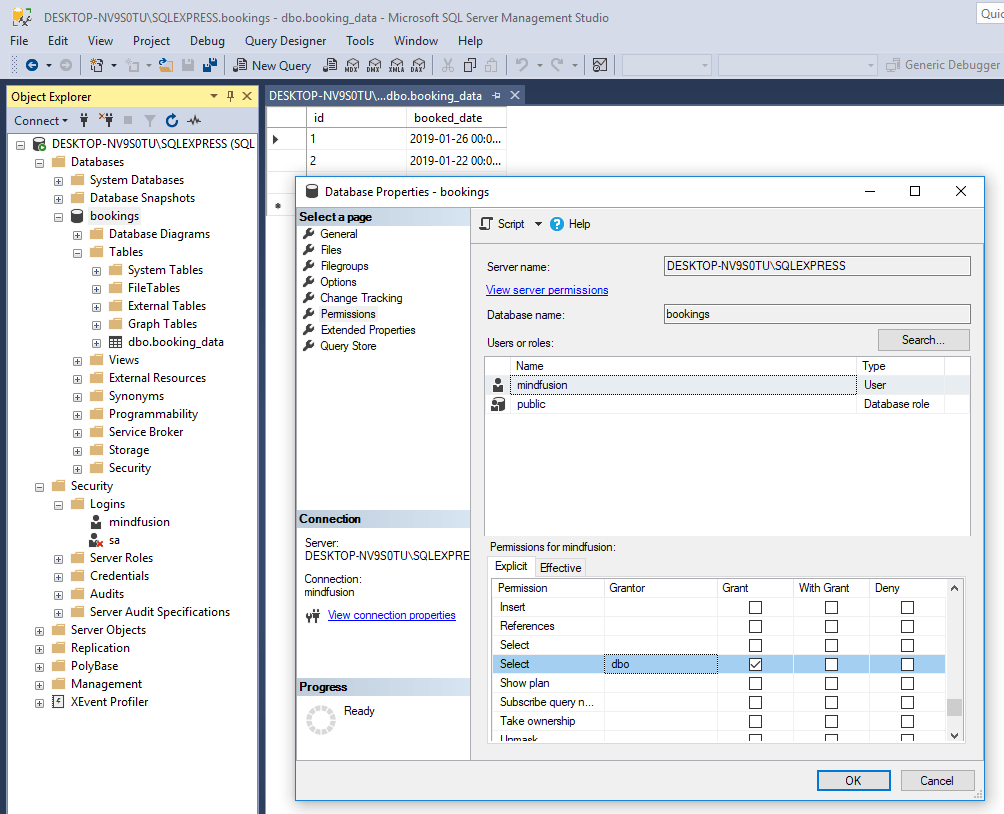Viewport: 1004px width, 814px height.
Task: Click the New XMLA Query icon
Action: (x=395, y=65)
